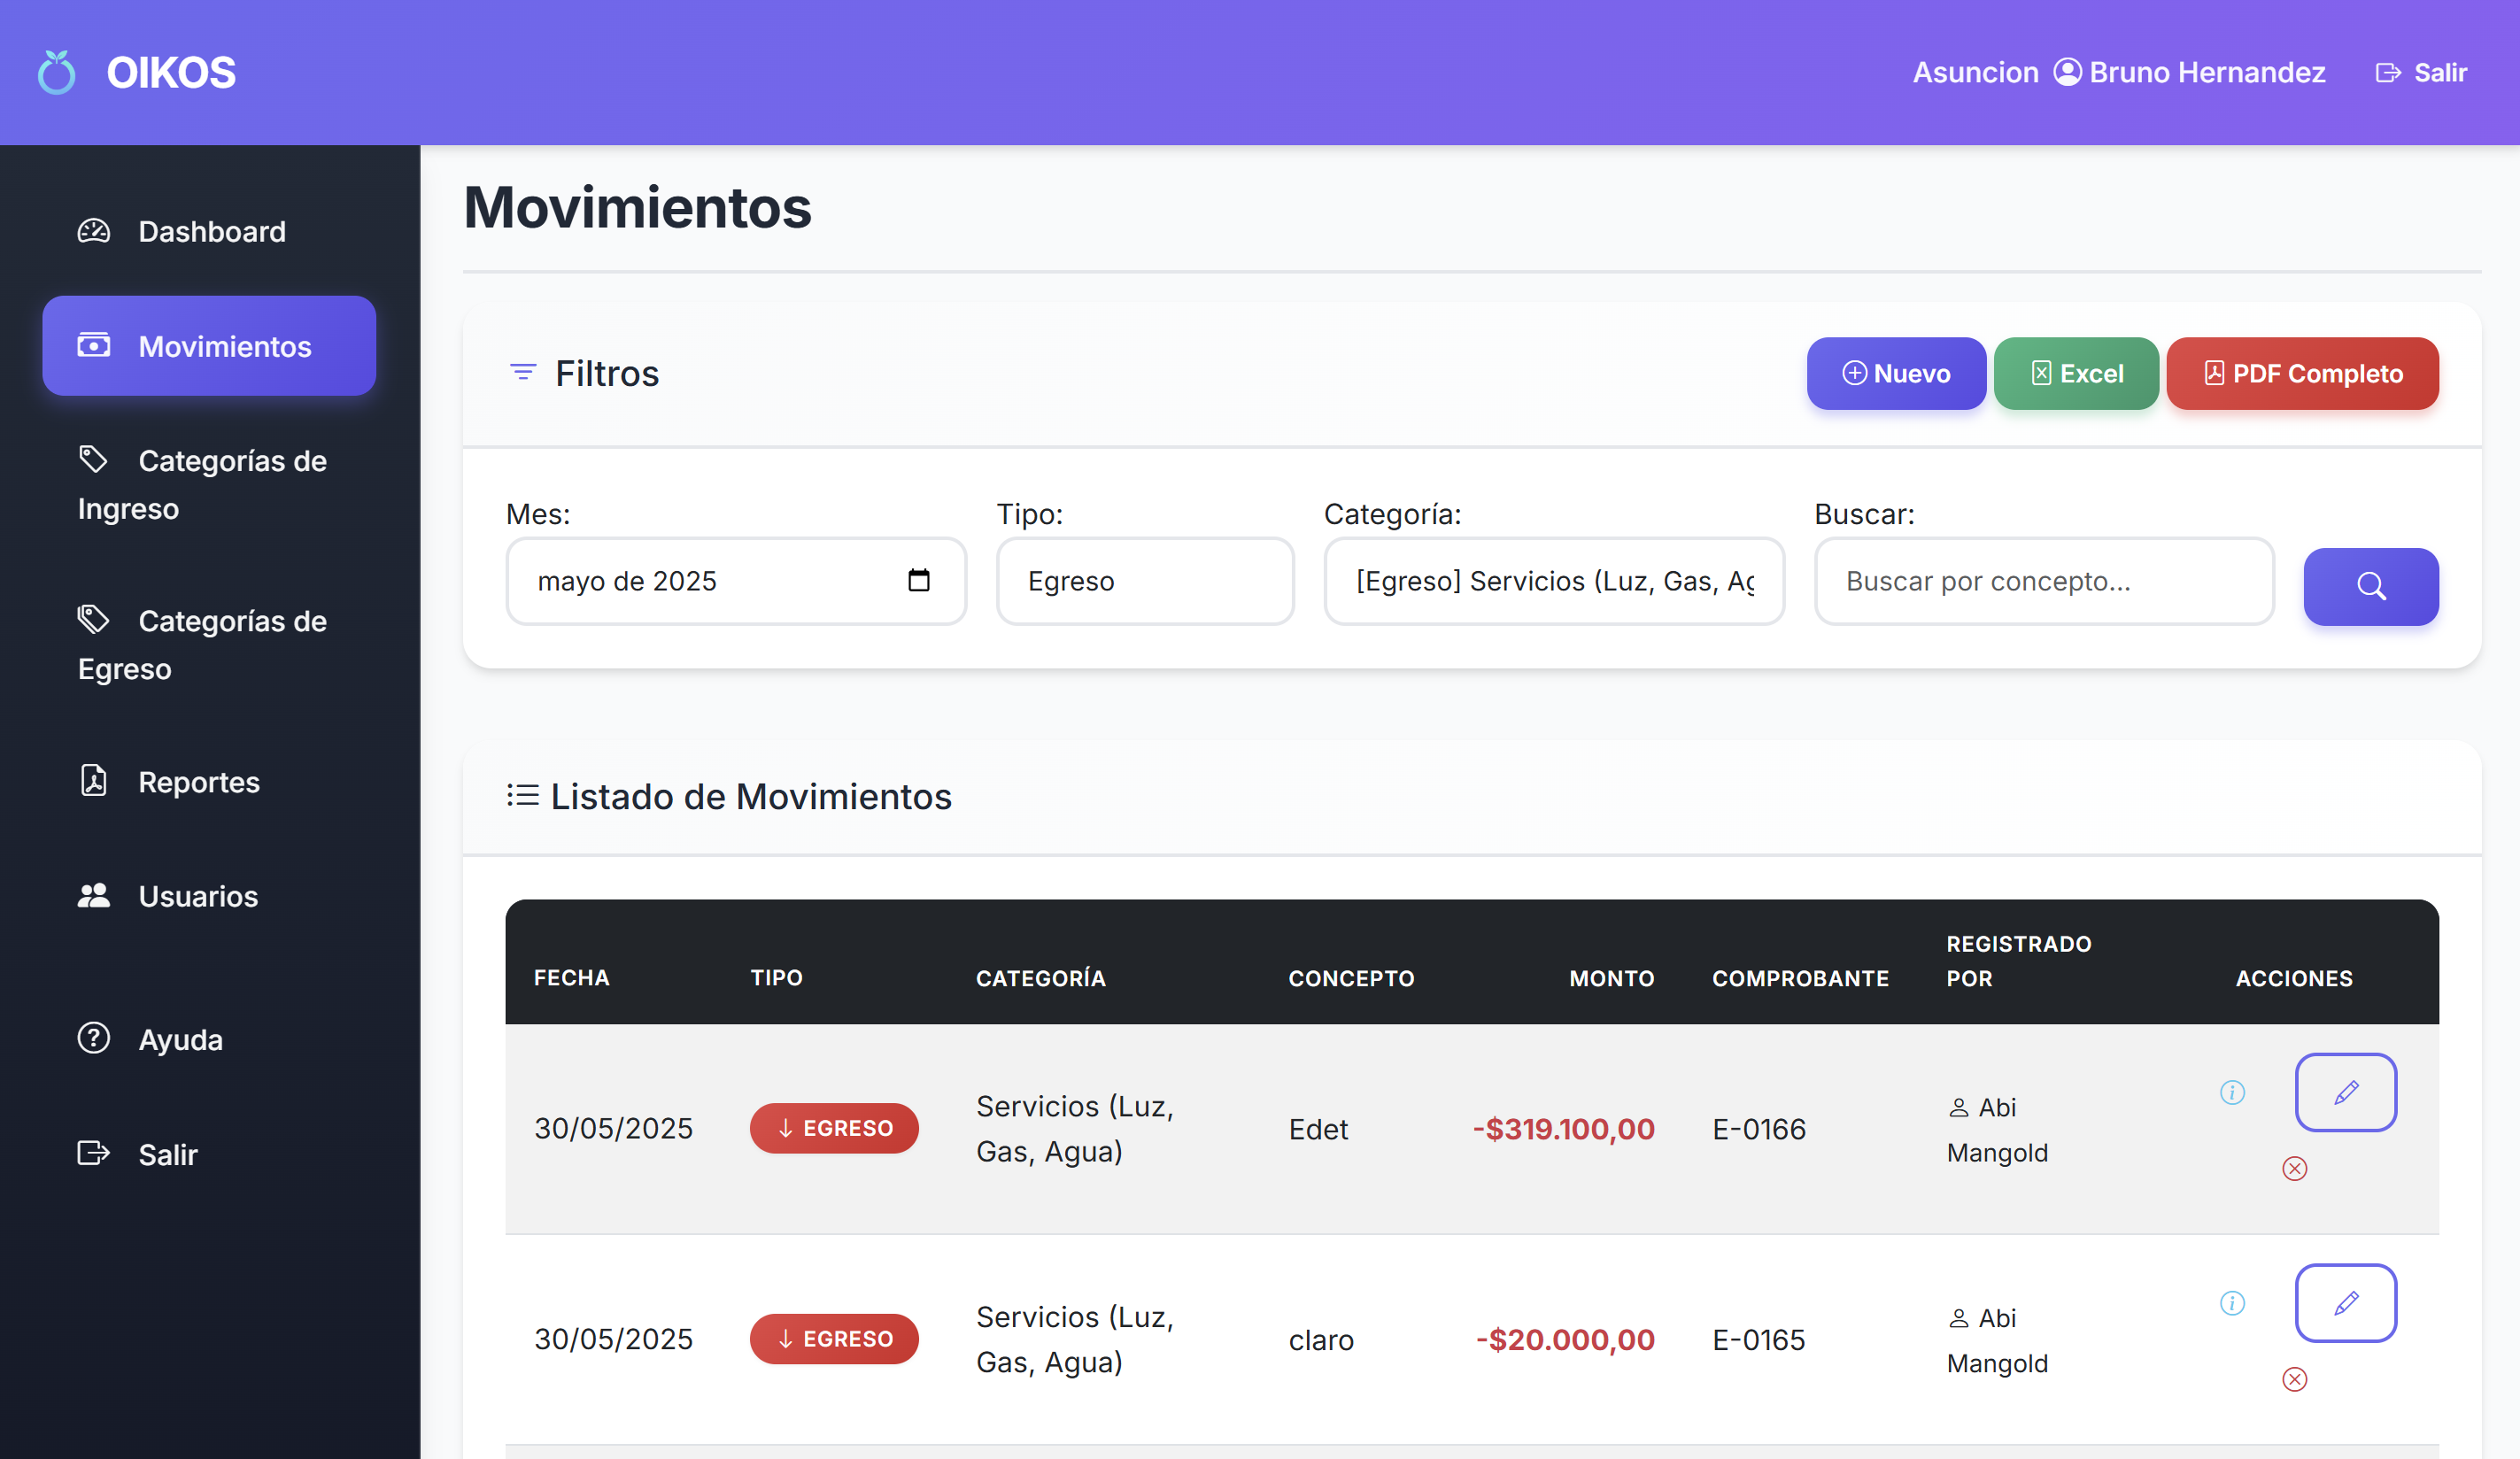This screenshot has height=1459, width=2520.
Task: Expand the Categoría filter dropdown
Action: [x=1554, y=581]
